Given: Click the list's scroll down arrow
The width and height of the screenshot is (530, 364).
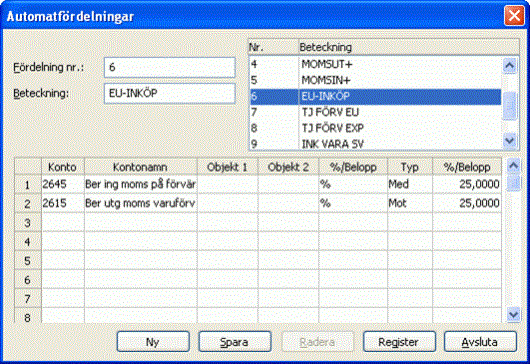Looking at the screenshot, I should (x=510, y=140).
